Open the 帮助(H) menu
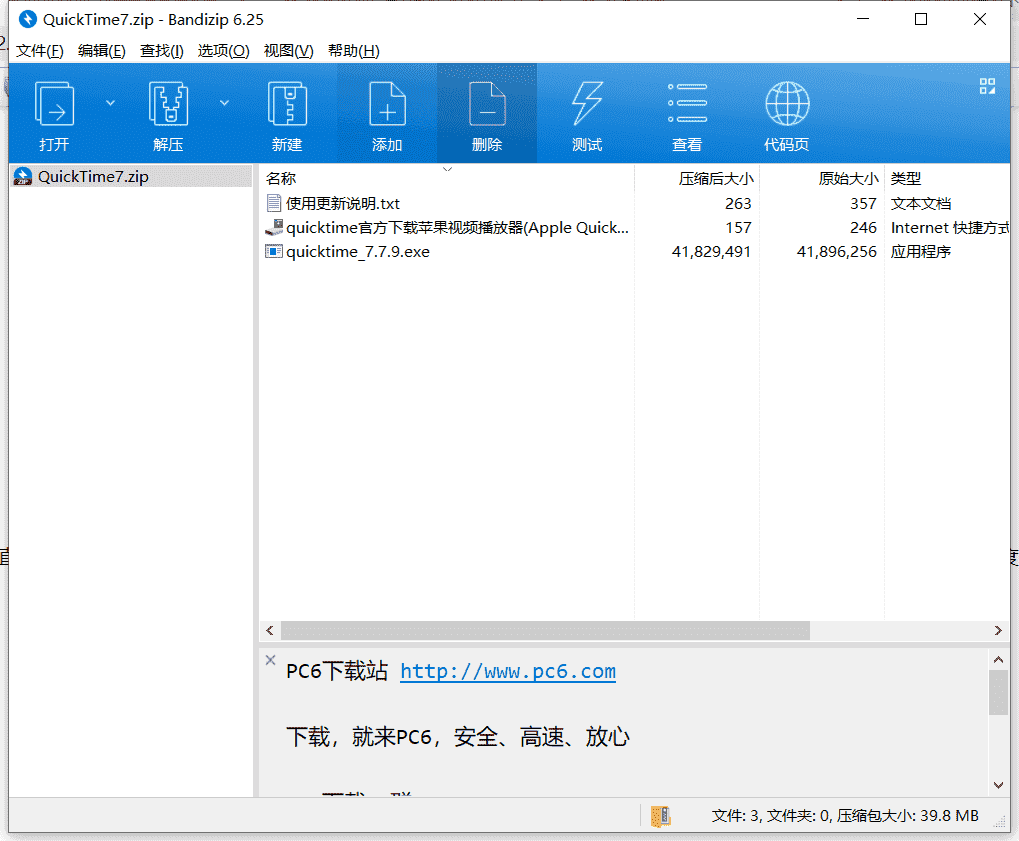Viewport: 1019px width, 841px height. pos(354,51)
